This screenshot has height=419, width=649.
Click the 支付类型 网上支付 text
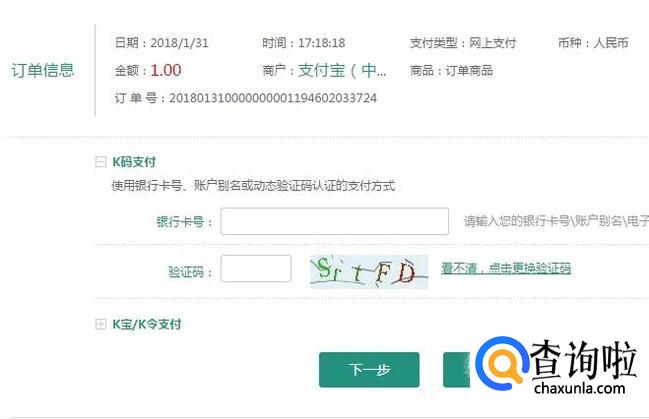(463, 43)
